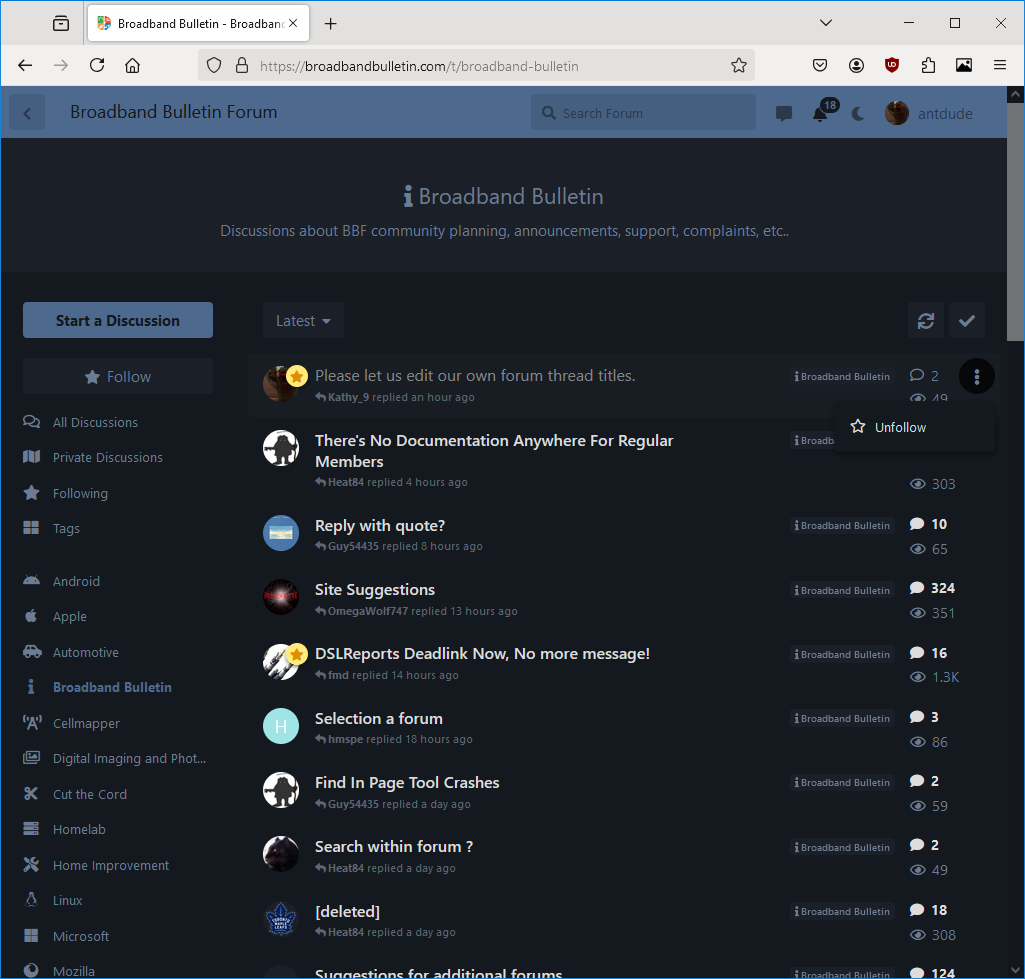Image resolution: width=1025 pixels, height=979 pixels.
Task: Focus the Search Forum field
Action: (x=643, y=113)
